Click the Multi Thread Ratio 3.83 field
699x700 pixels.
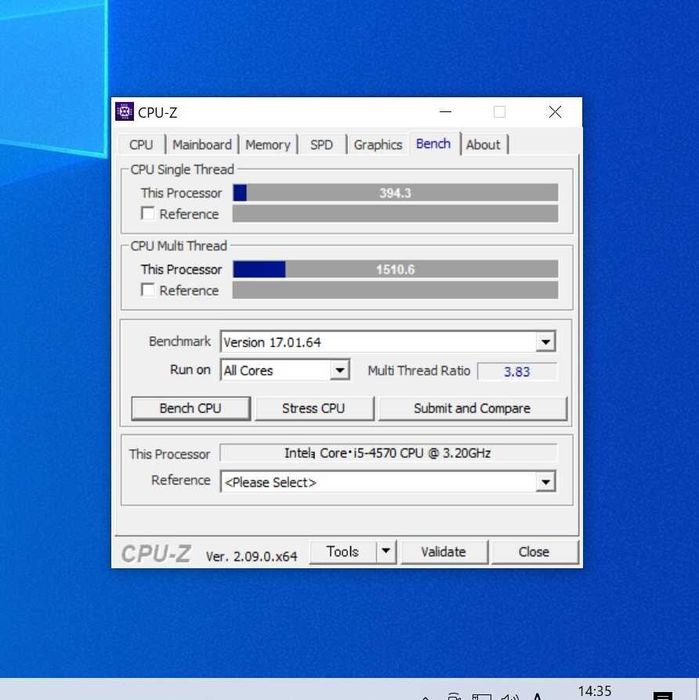click(x=517, y=371)
